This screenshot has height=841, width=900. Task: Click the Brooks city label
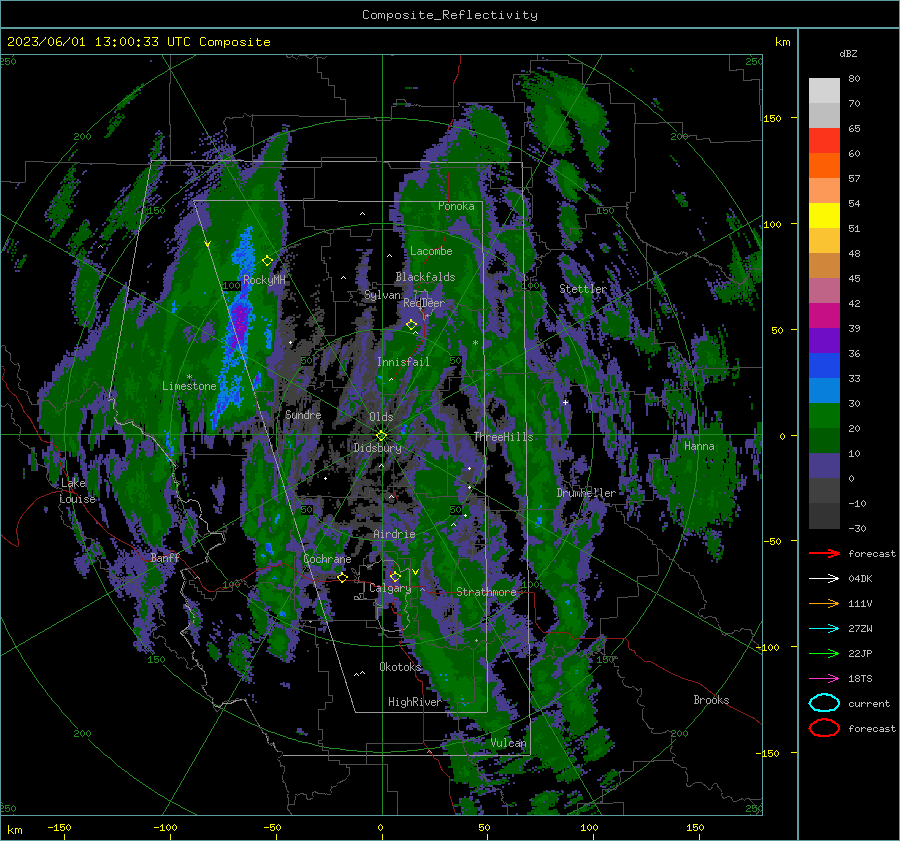711,700
